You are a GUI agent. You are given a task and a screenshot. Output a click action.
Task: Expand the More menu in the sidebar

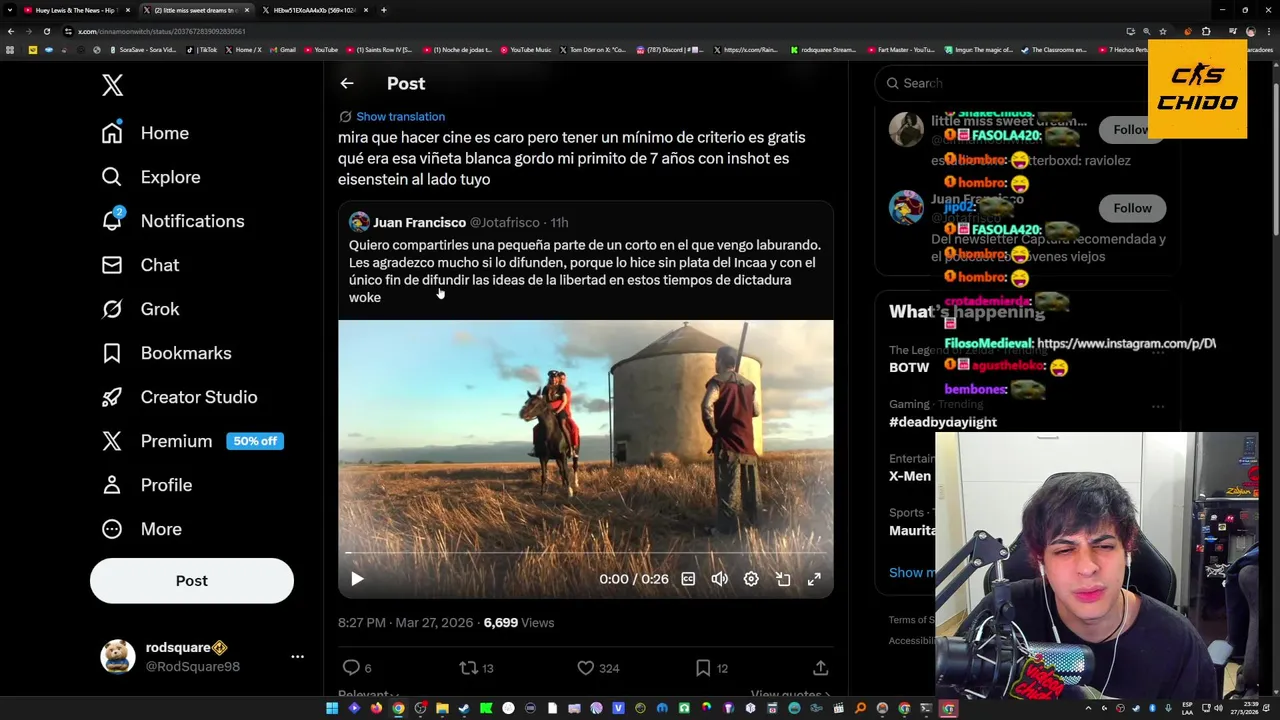141,529
